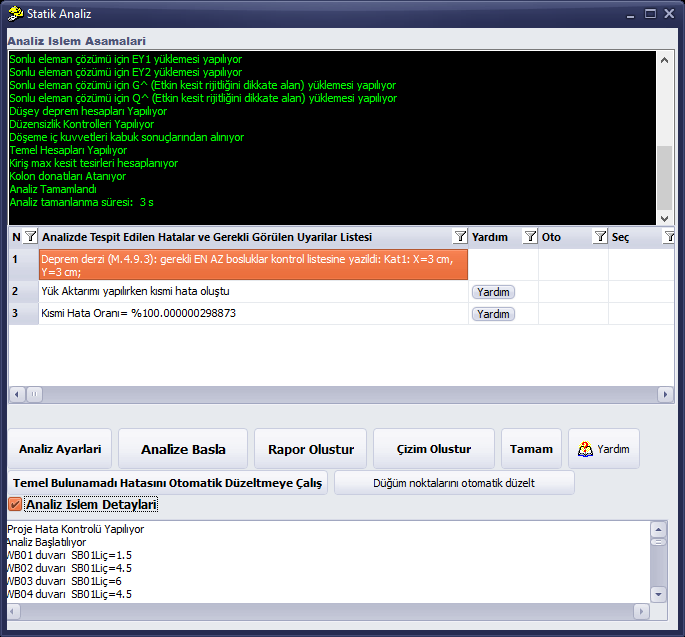The width and height of the screenshot is (685, 637).
Task: Click Yardım button for Kısmi Hata Oranı row
Action: tap(493, 314)
